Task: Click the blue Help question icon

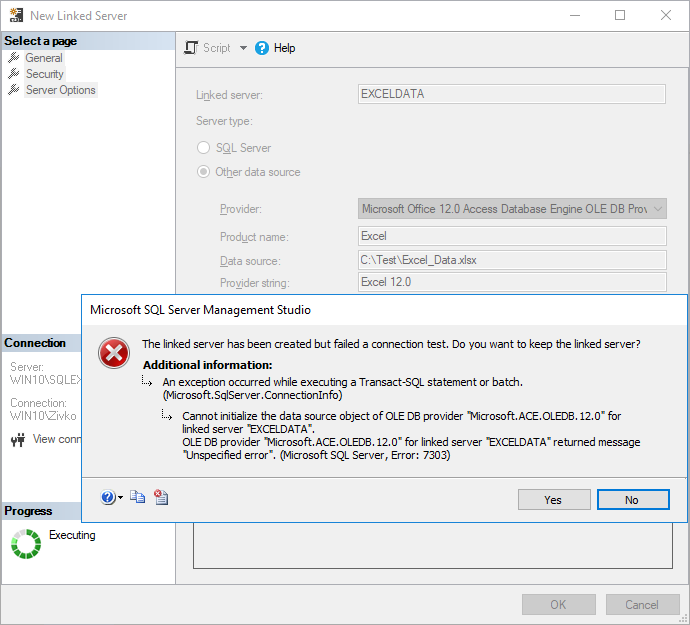Action: pyautogui.click(x=261, y=48)
